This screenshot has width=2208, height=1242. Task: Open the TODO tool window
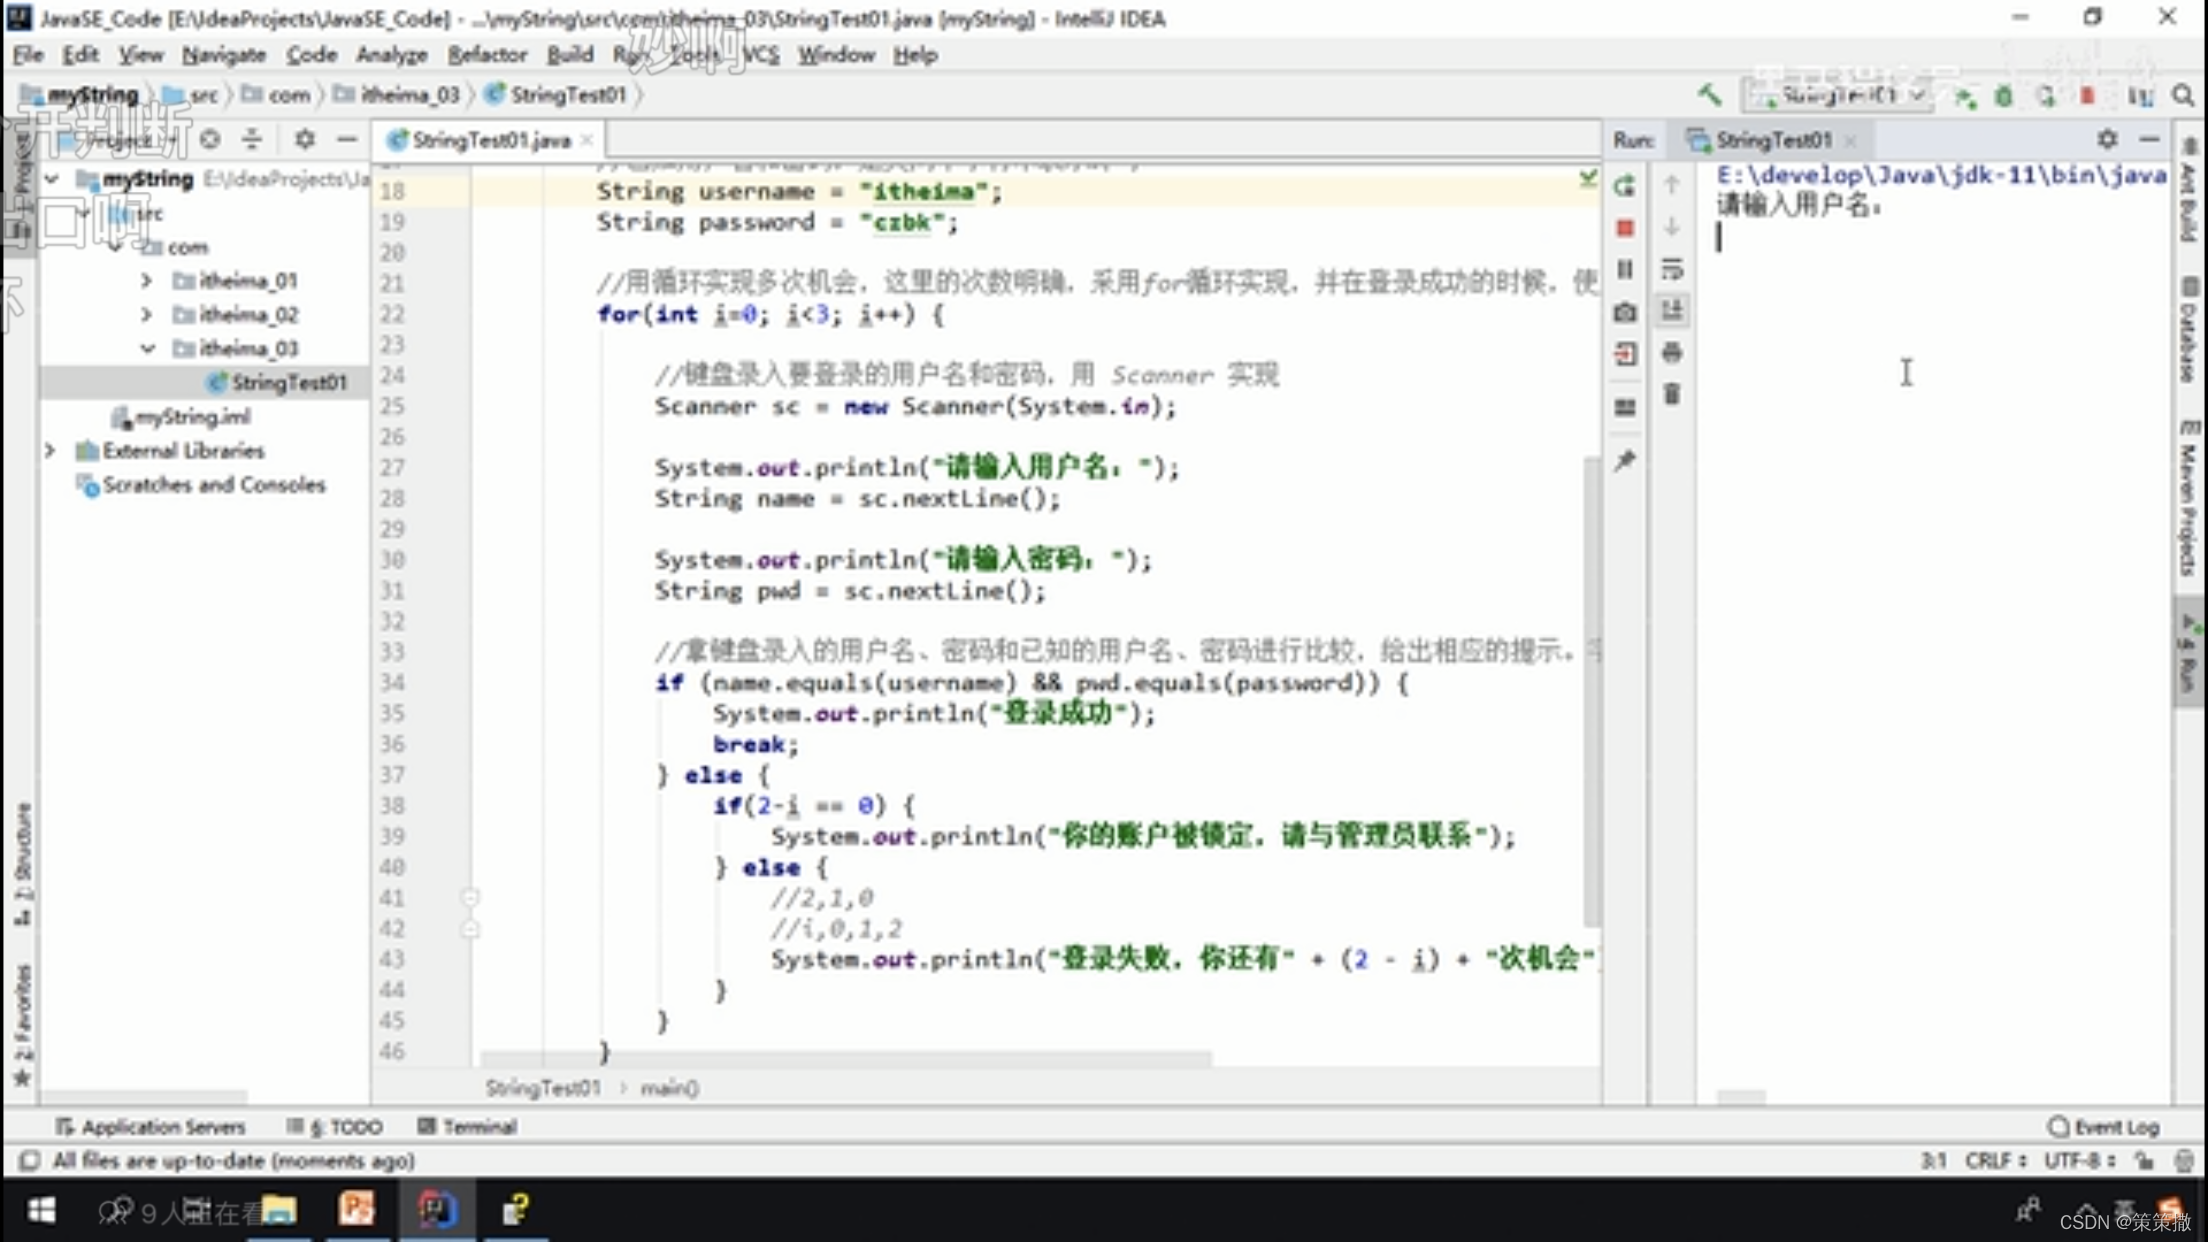(x=334, y=1126)
